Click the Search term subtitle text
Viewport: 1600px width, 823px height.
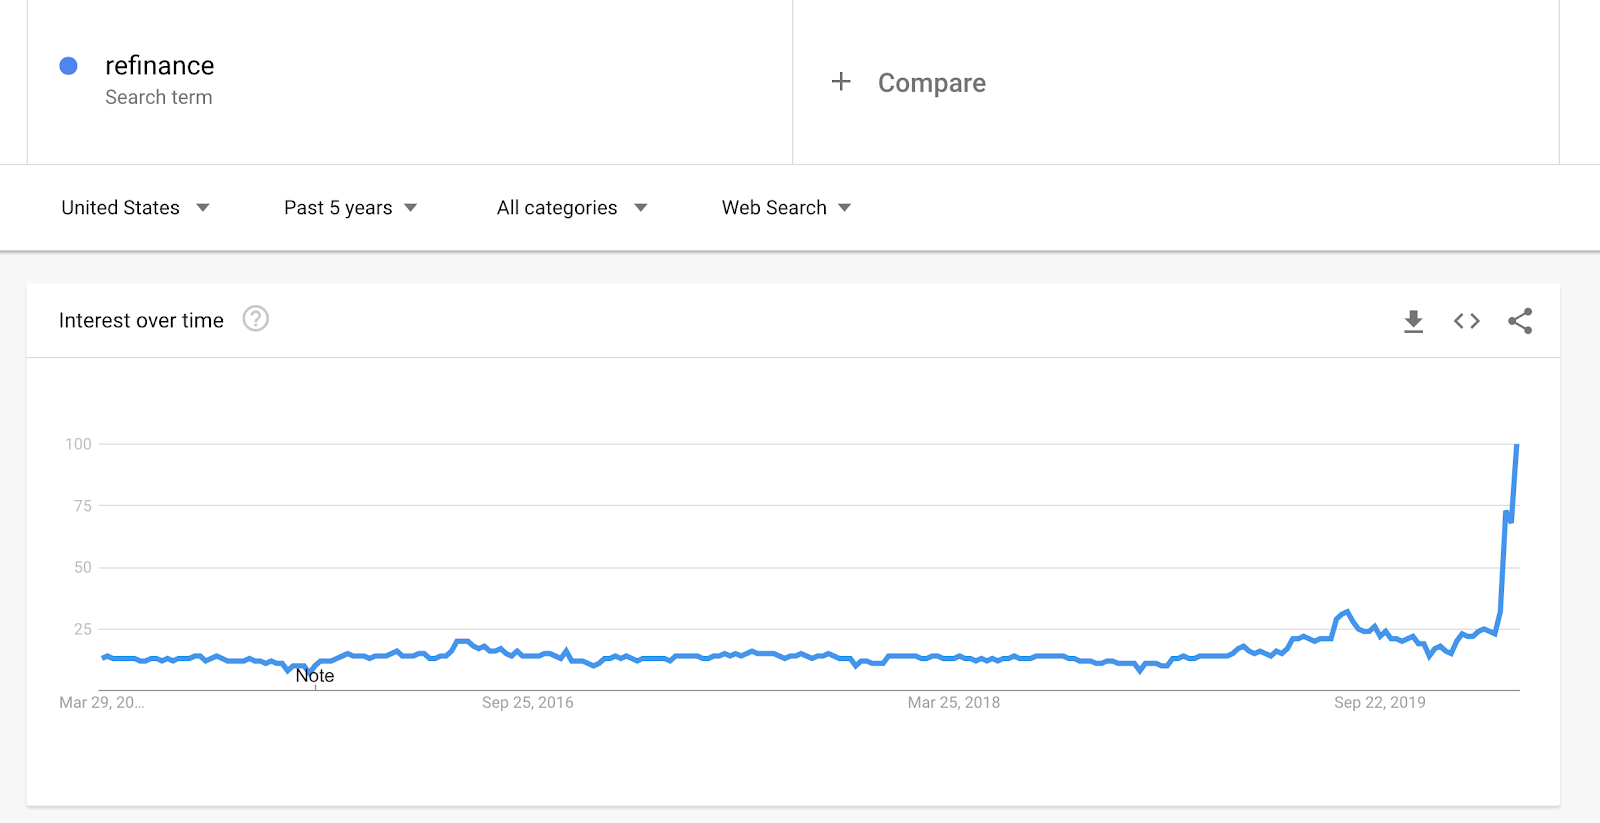159,98
